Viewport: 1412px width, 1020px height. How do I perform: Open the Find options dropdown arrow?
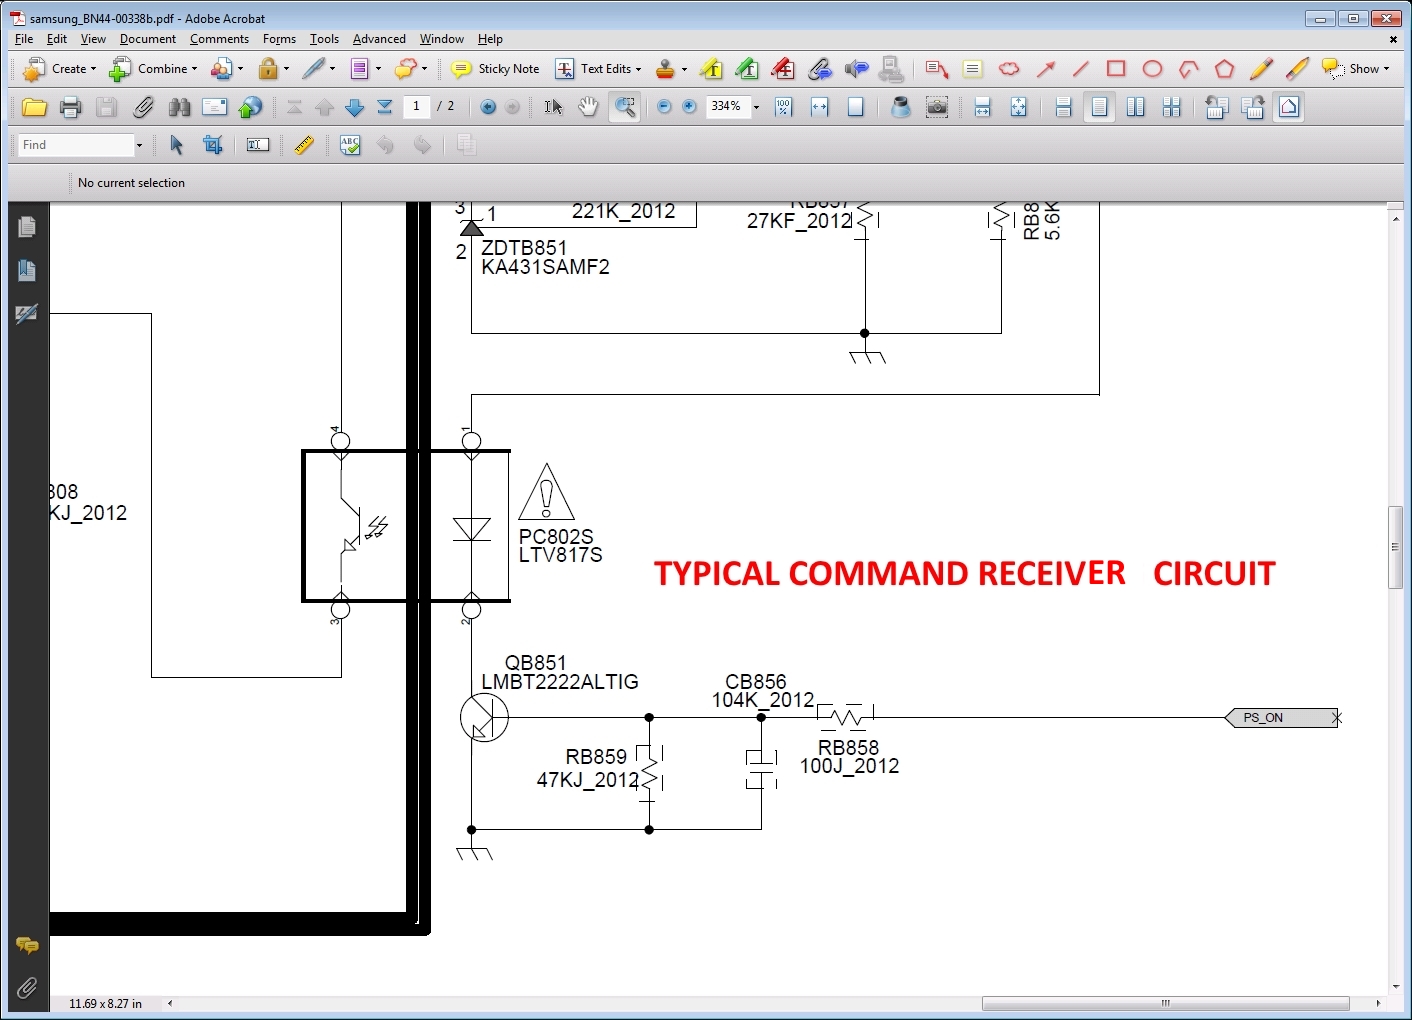(x=139, y=145)
